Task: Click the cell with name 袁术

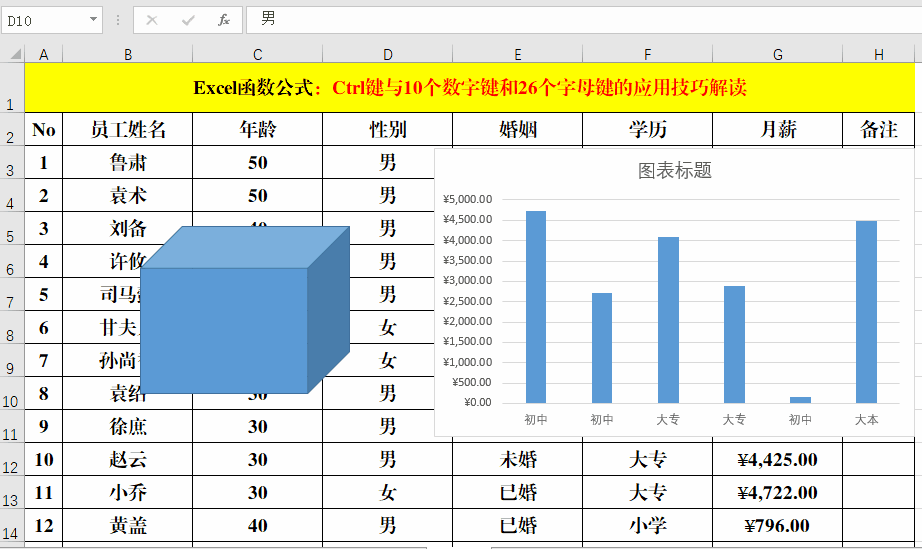Action: point(128,195)
